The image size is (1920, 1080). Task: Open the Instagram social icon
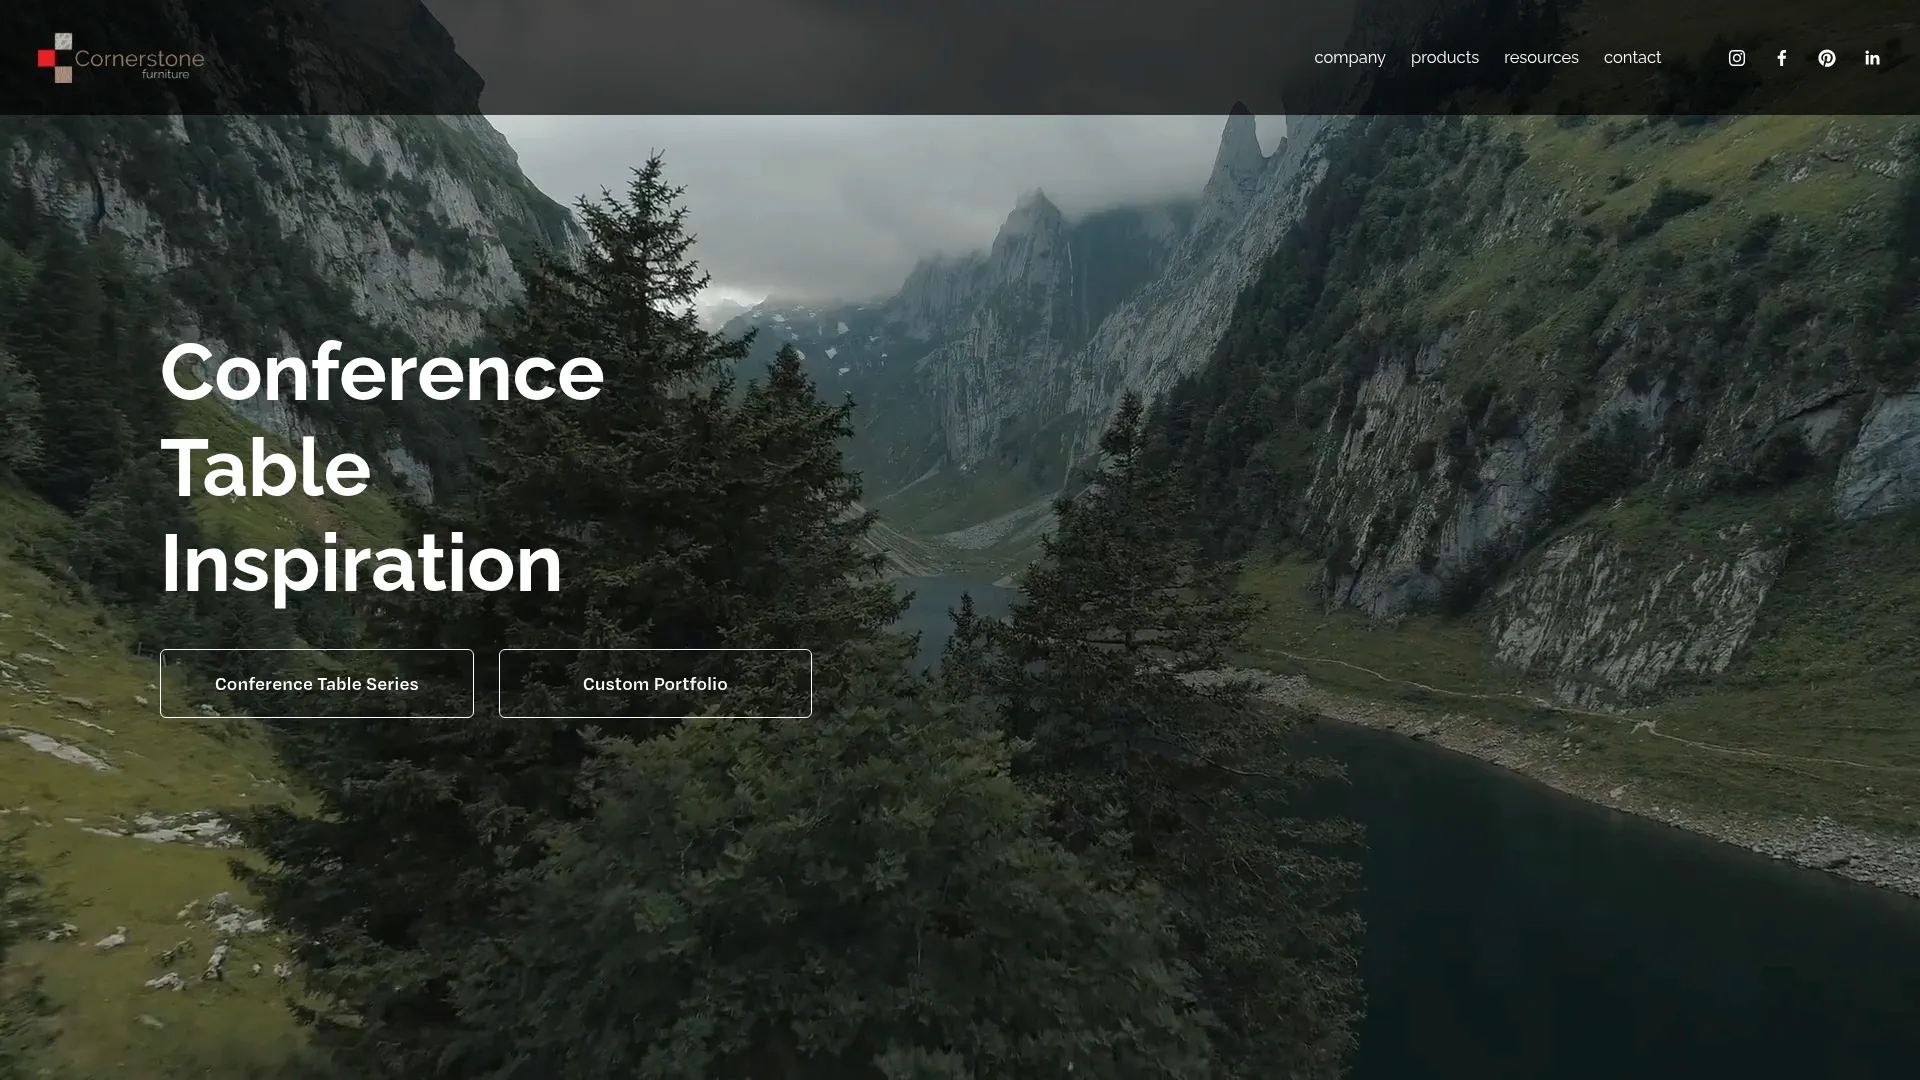click(1737, 58)
